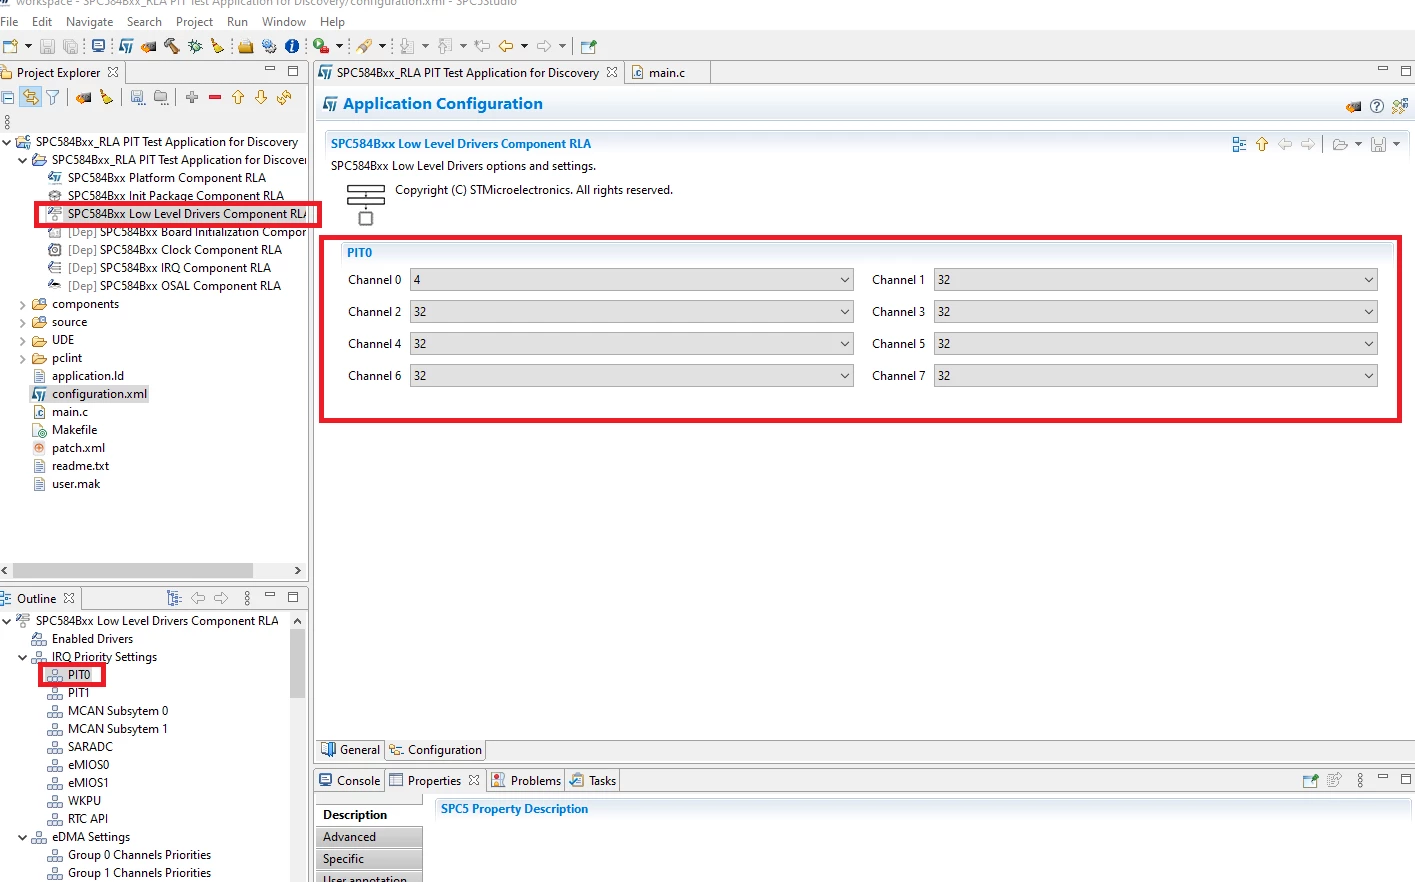The width and height of the screenshot is (1415, 882).
Task: Click the pin editor icon in main toolbar
Action: 588,46
